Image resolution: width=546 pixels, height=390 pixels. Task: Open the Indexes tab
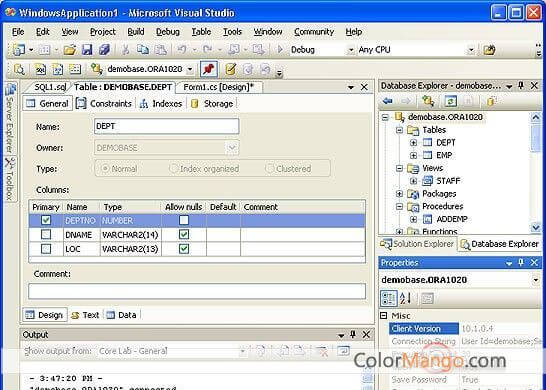(161, 103)
